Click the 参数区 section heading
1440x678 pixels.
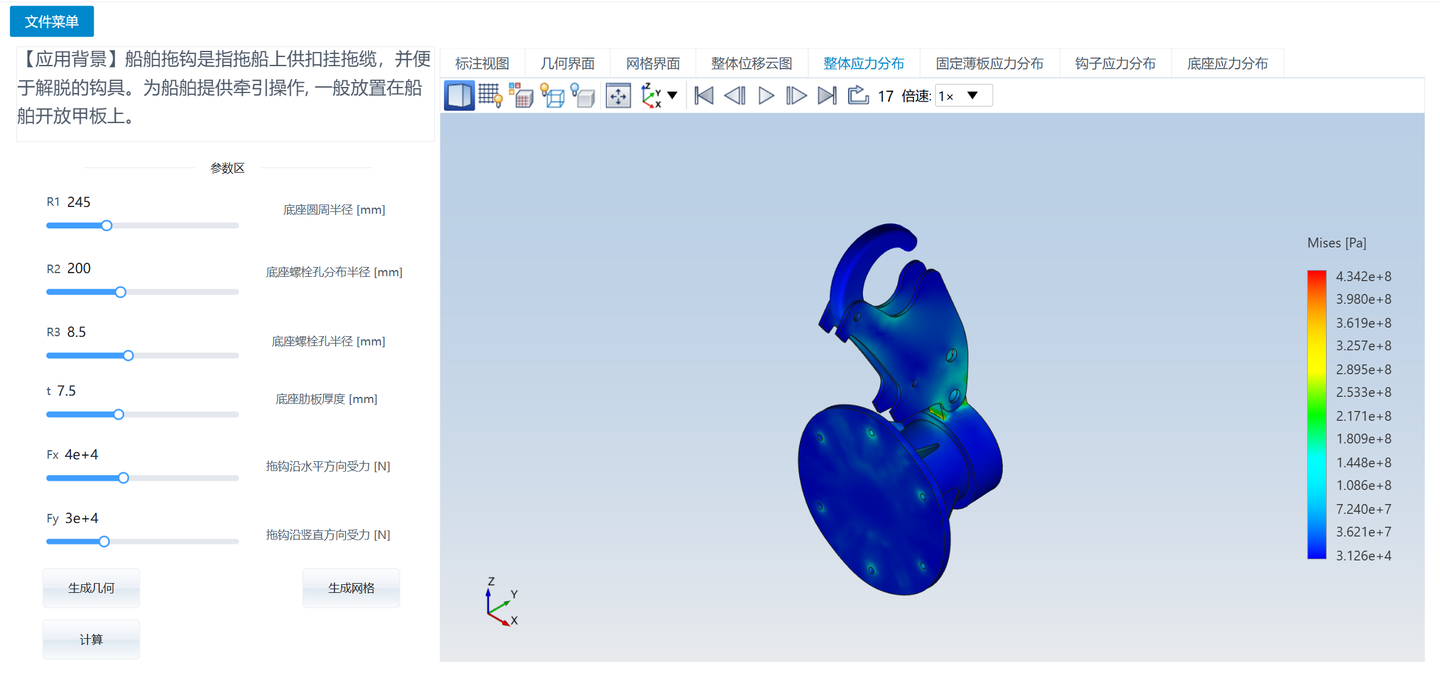227,168
